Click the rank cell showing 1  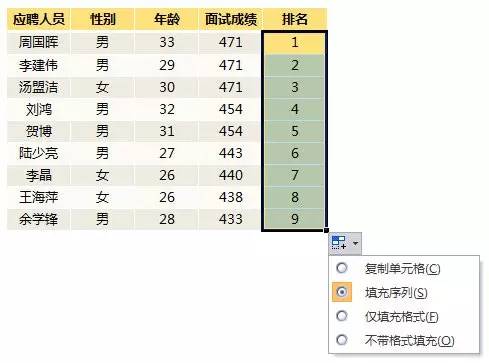coord(294,42)
